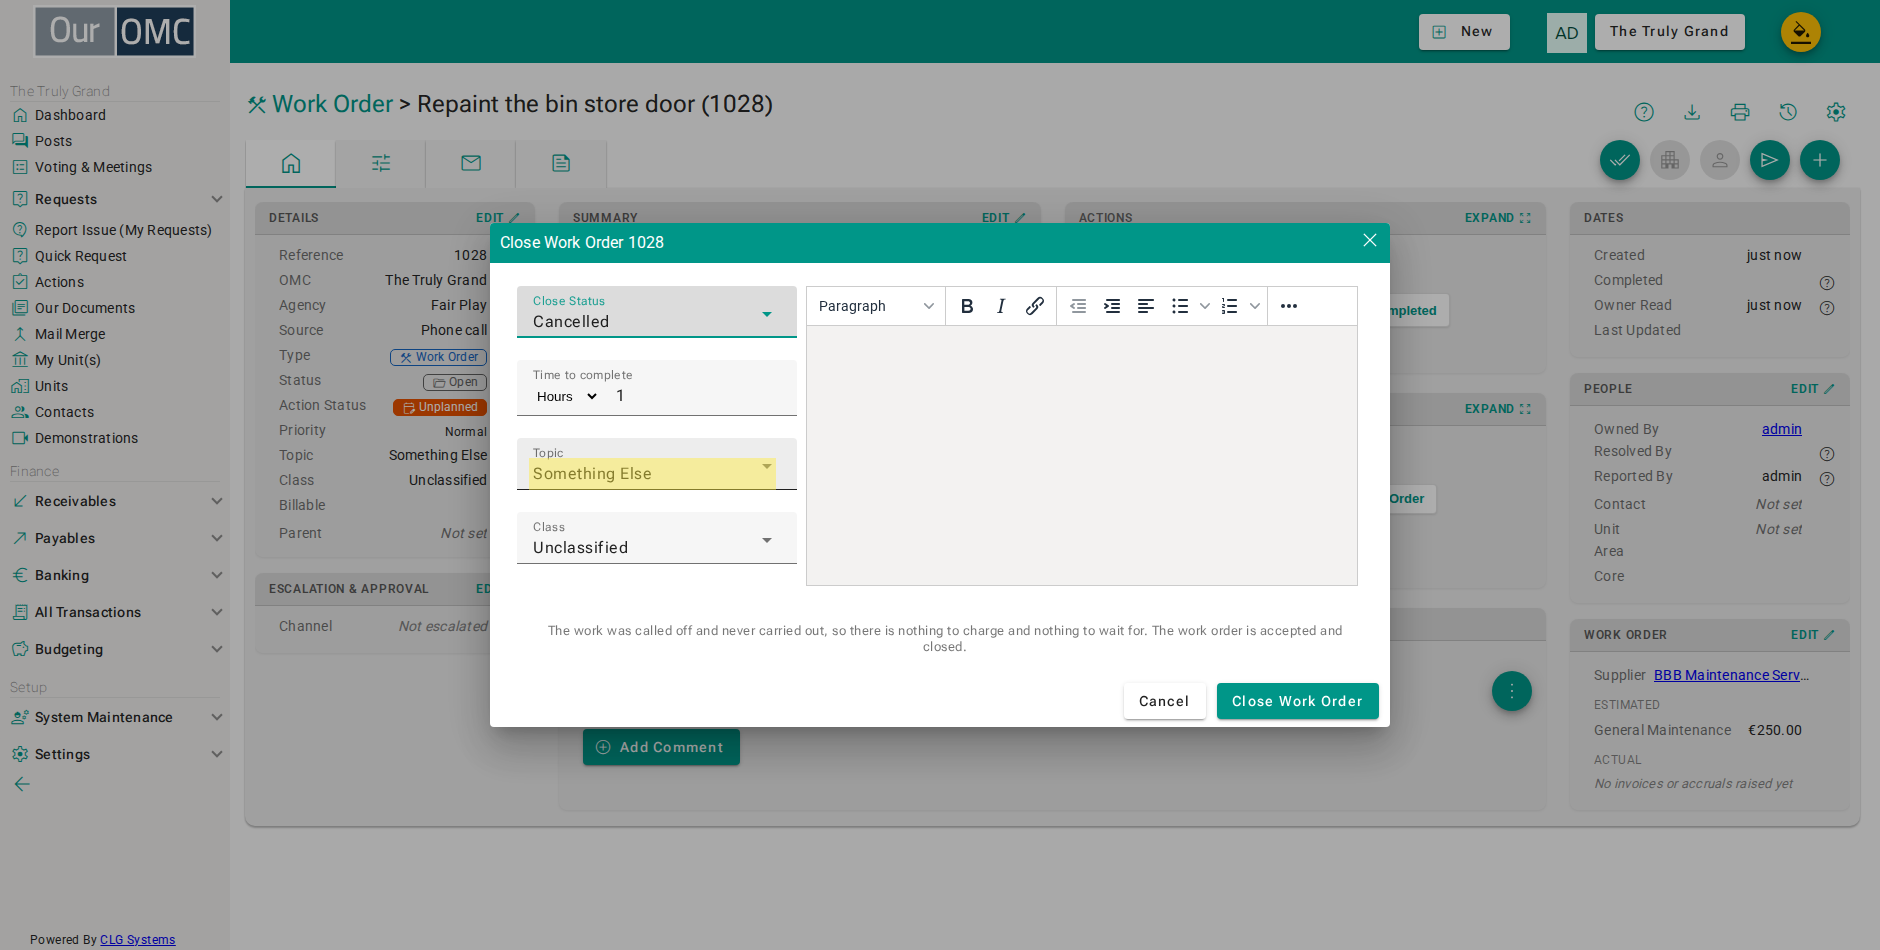Click the download icon in page header
Image resolution: width=1880 pixels, height=950 pixels.
(x=1692, y=112)
